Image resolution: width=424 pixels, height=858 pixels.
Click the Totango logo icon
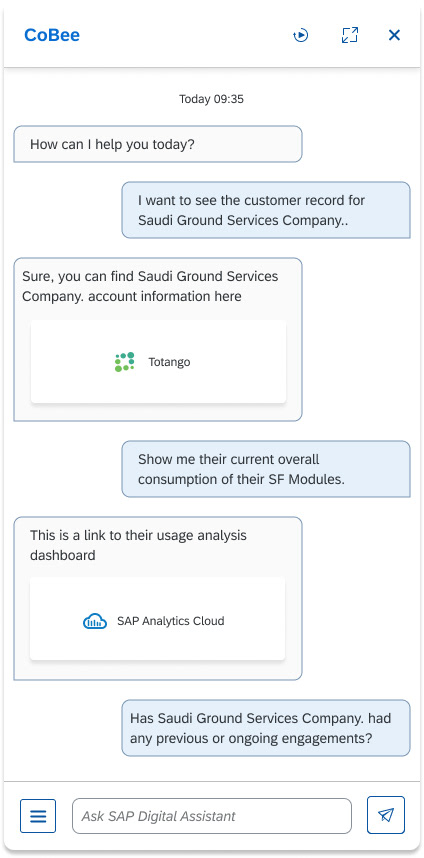[x=125, y=362]
